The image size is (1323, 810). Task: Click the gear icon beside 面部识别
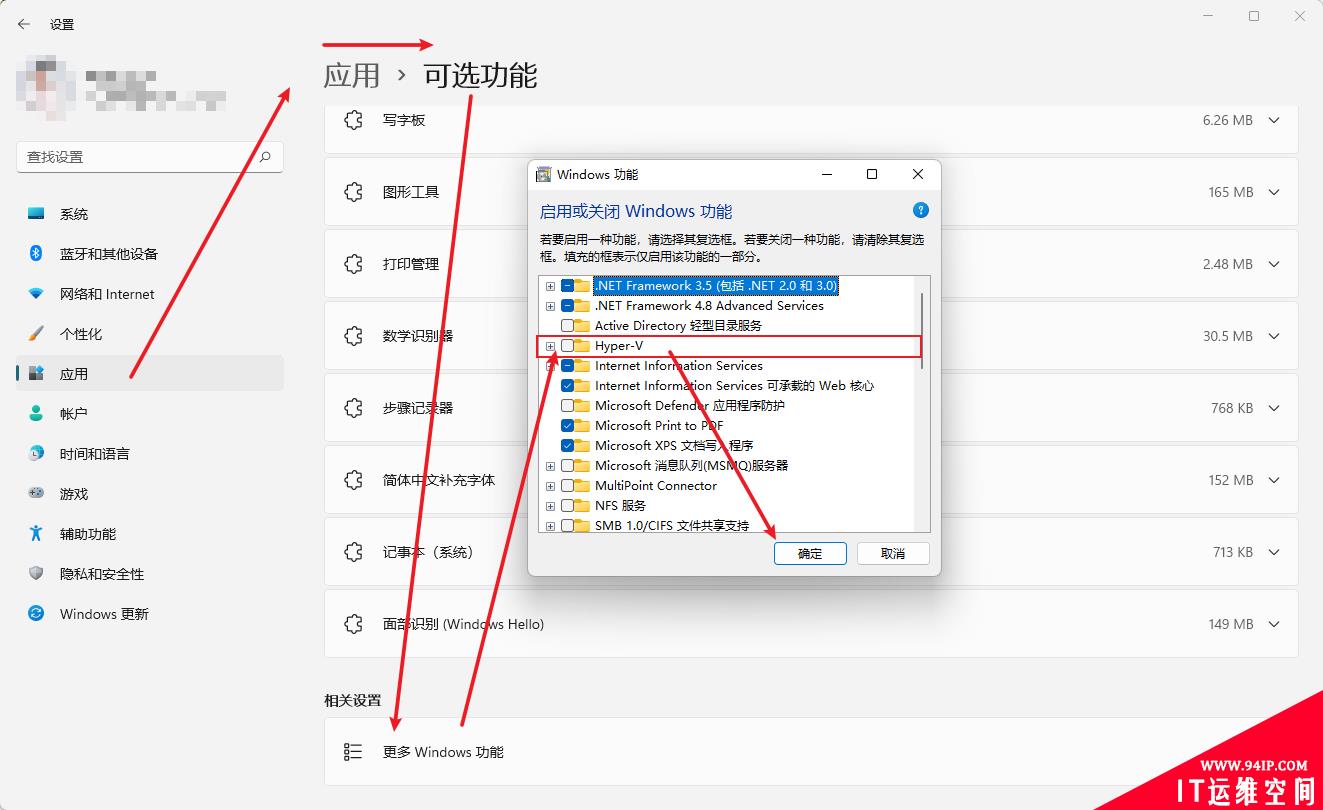pyautogui.click(x=353, y=624)
